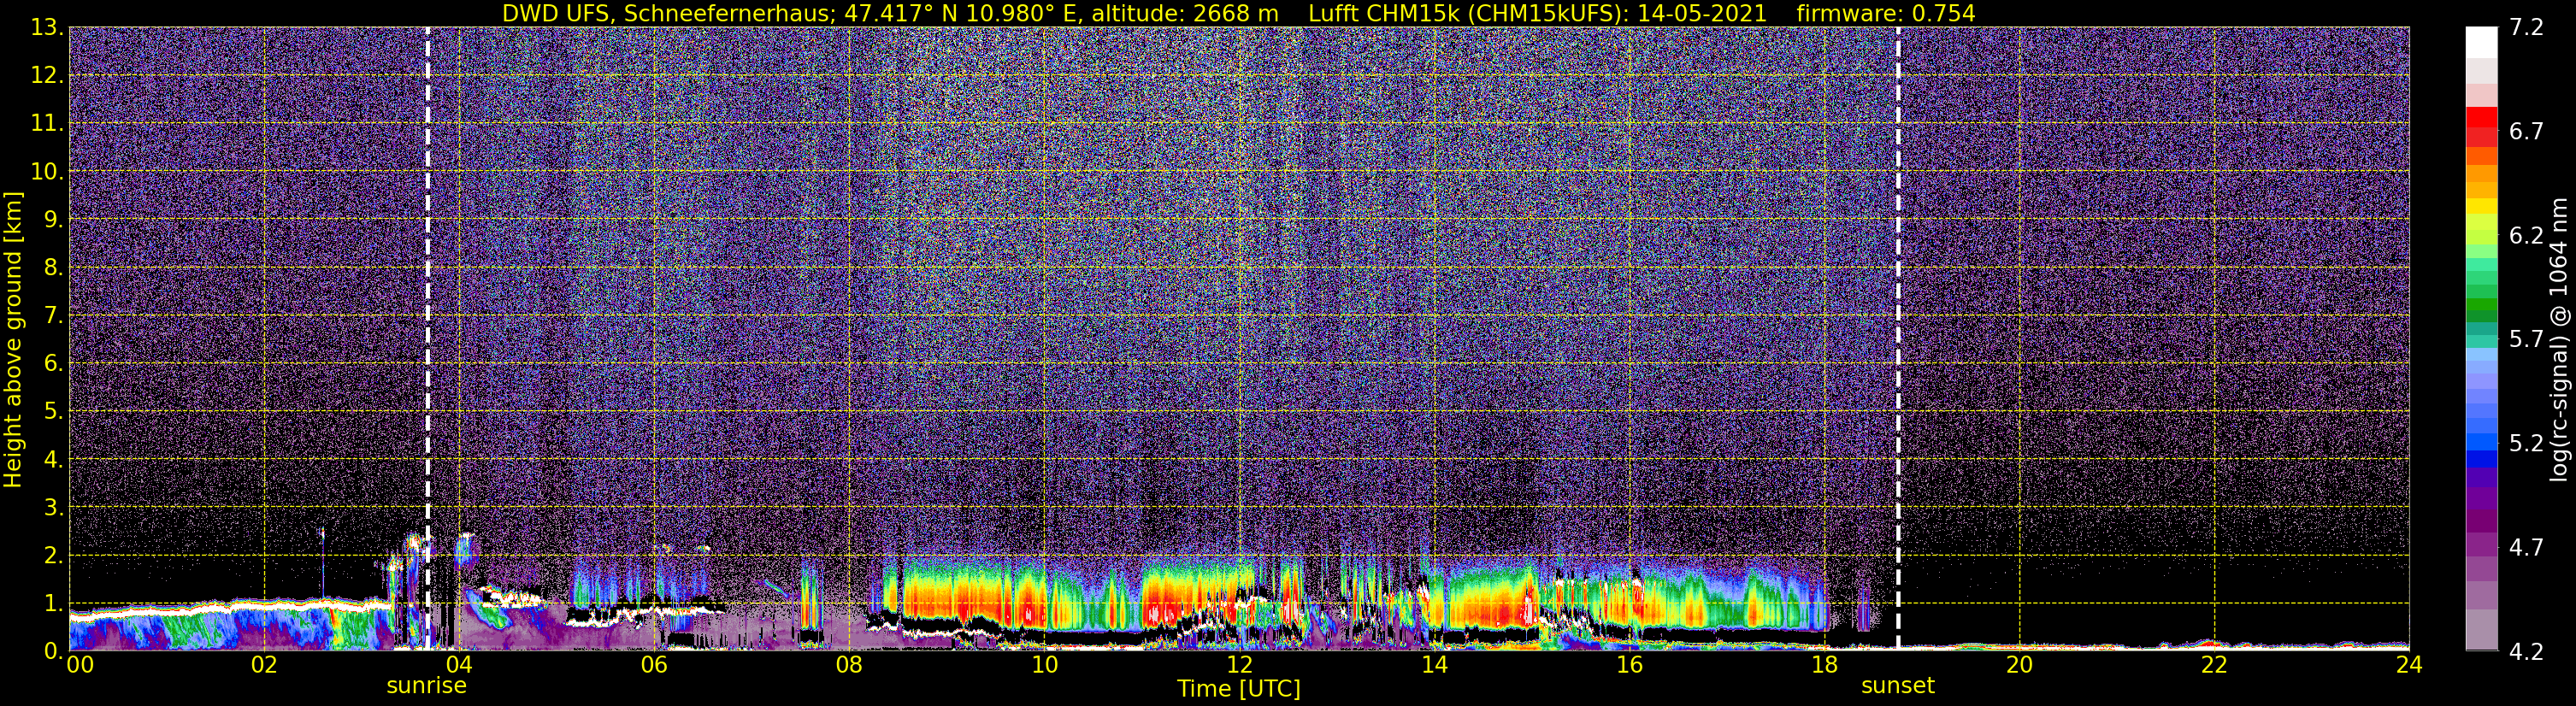Click the '7.2' colorbar value
This screenshot has width=2576, height=706.
pos(2526,28)
